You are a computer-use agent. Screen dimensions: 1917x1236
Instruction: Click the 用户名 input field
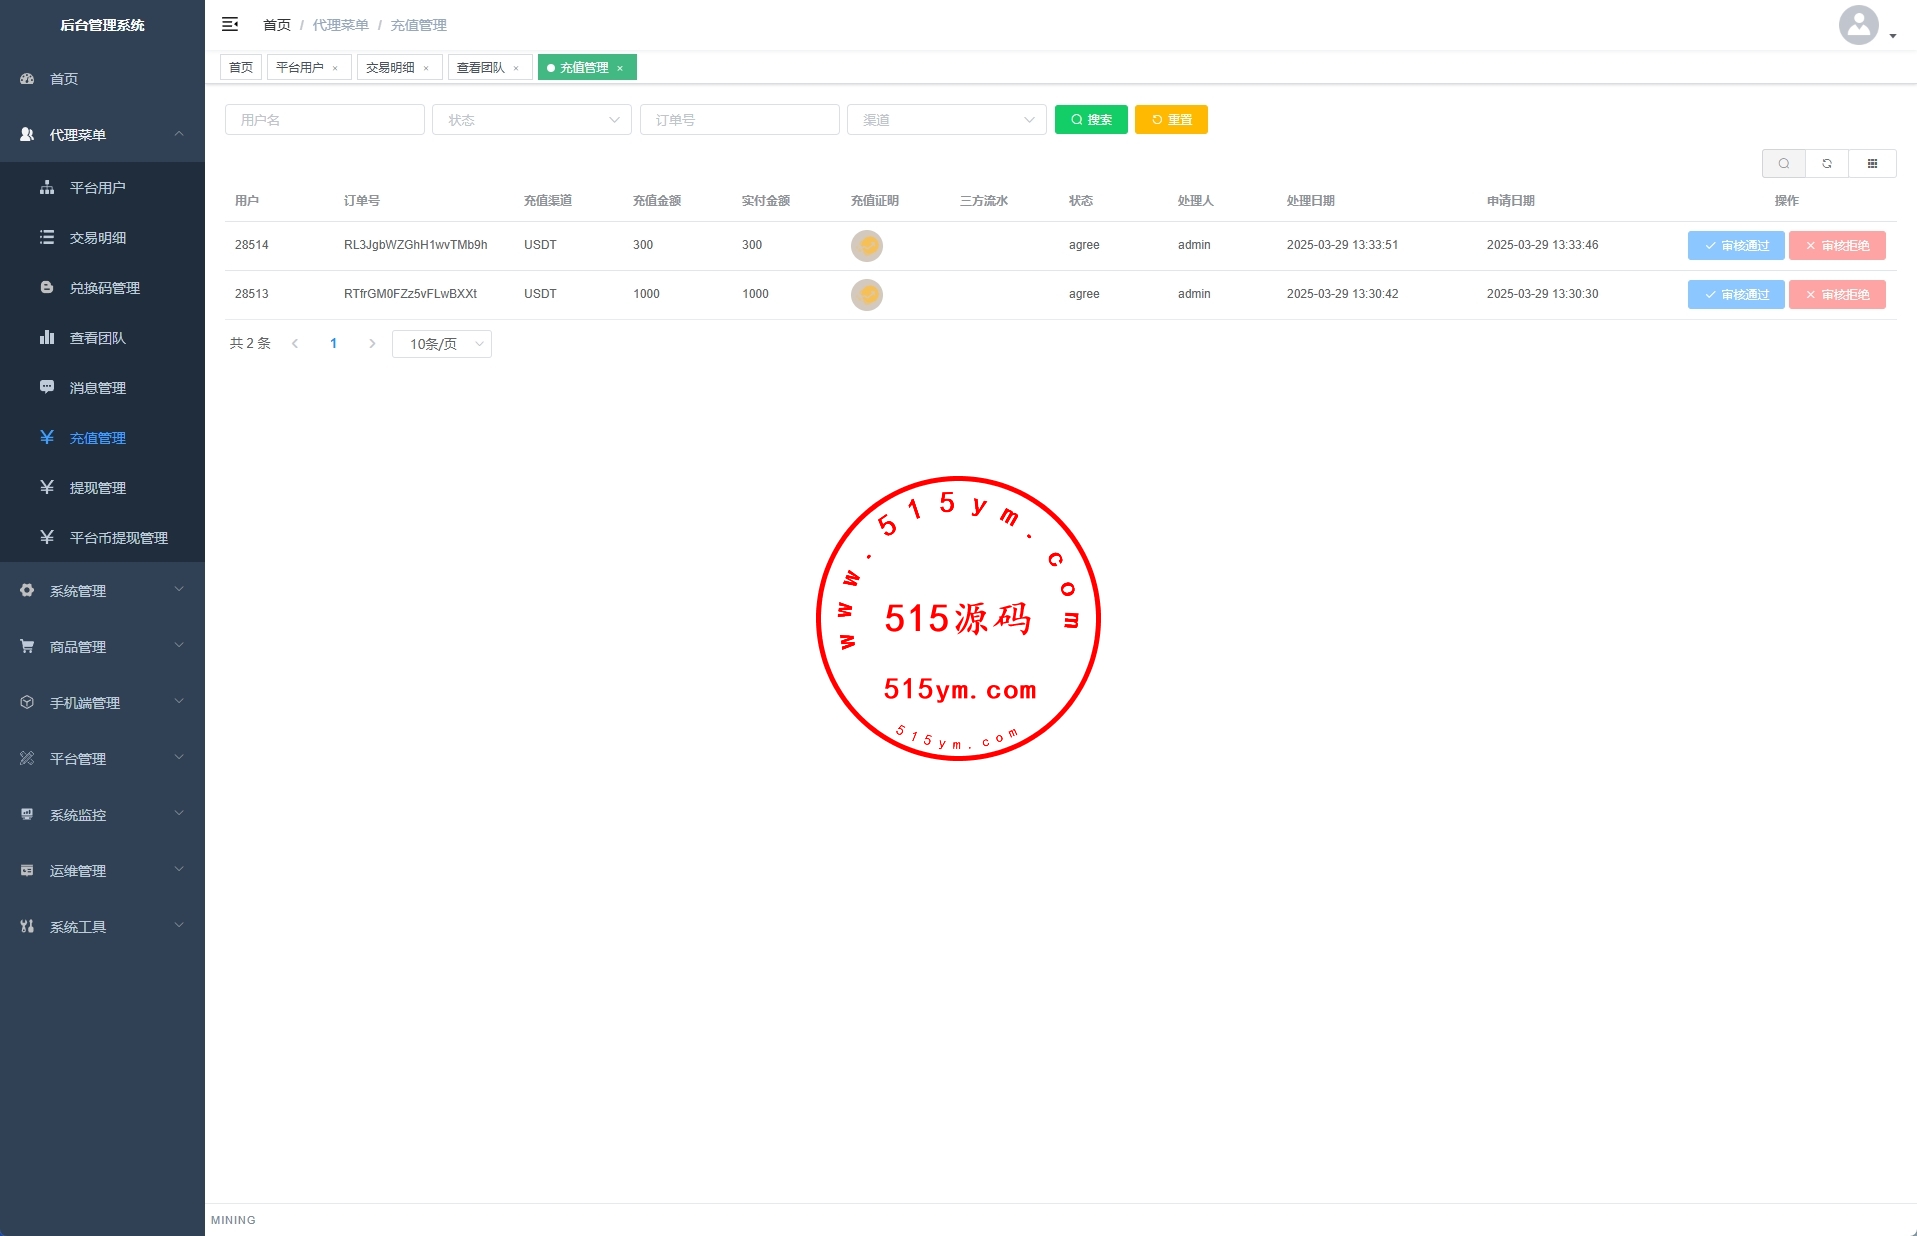click(324, 120)
